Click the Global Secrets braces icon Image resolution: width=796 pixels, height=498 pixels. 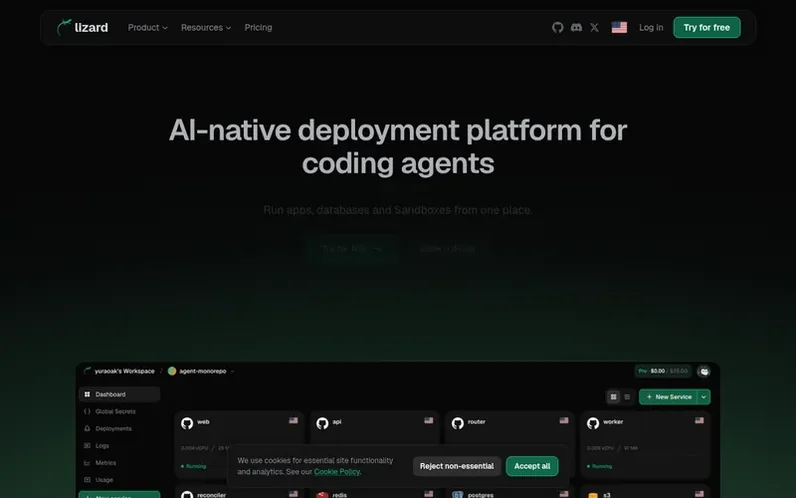click(87, 412)
